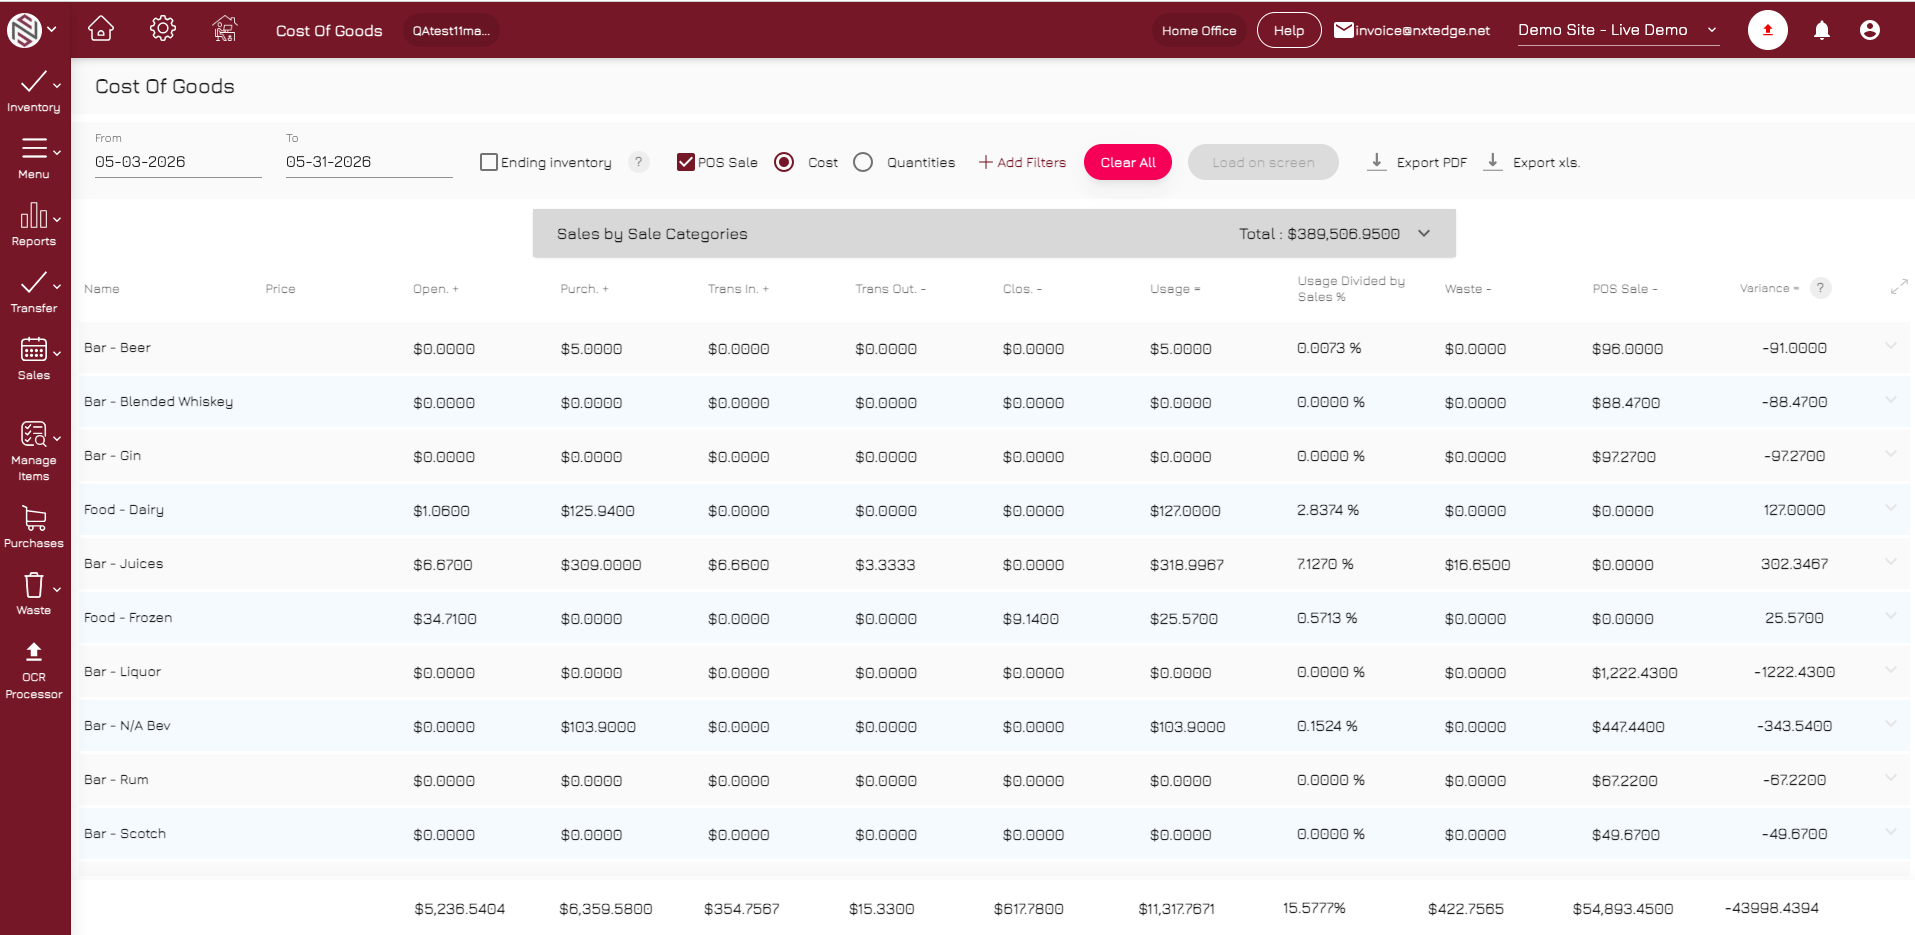Click the Load on screen button
The image size is (1915, 935).
pyautogui.click(x=1263, y=162)
